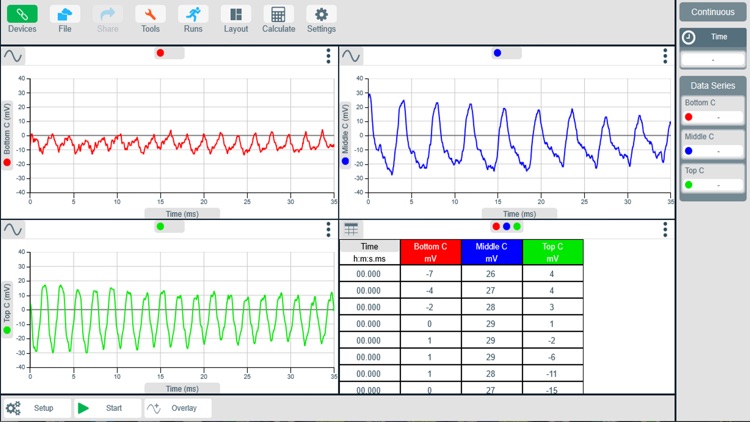Open three-dot menu on Bottom C graph
This screenshot has height=422, width=750.
coord(328,57)
